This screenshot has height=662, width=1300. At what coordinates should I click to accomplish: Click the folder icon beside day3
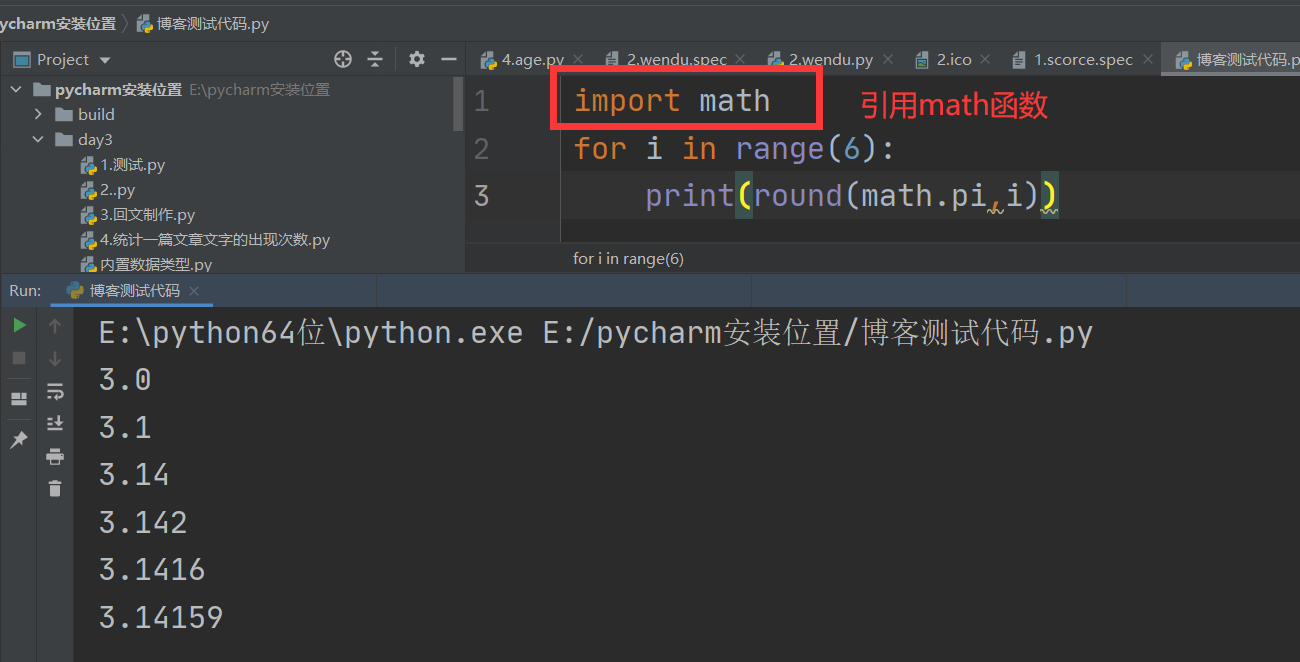64,139
